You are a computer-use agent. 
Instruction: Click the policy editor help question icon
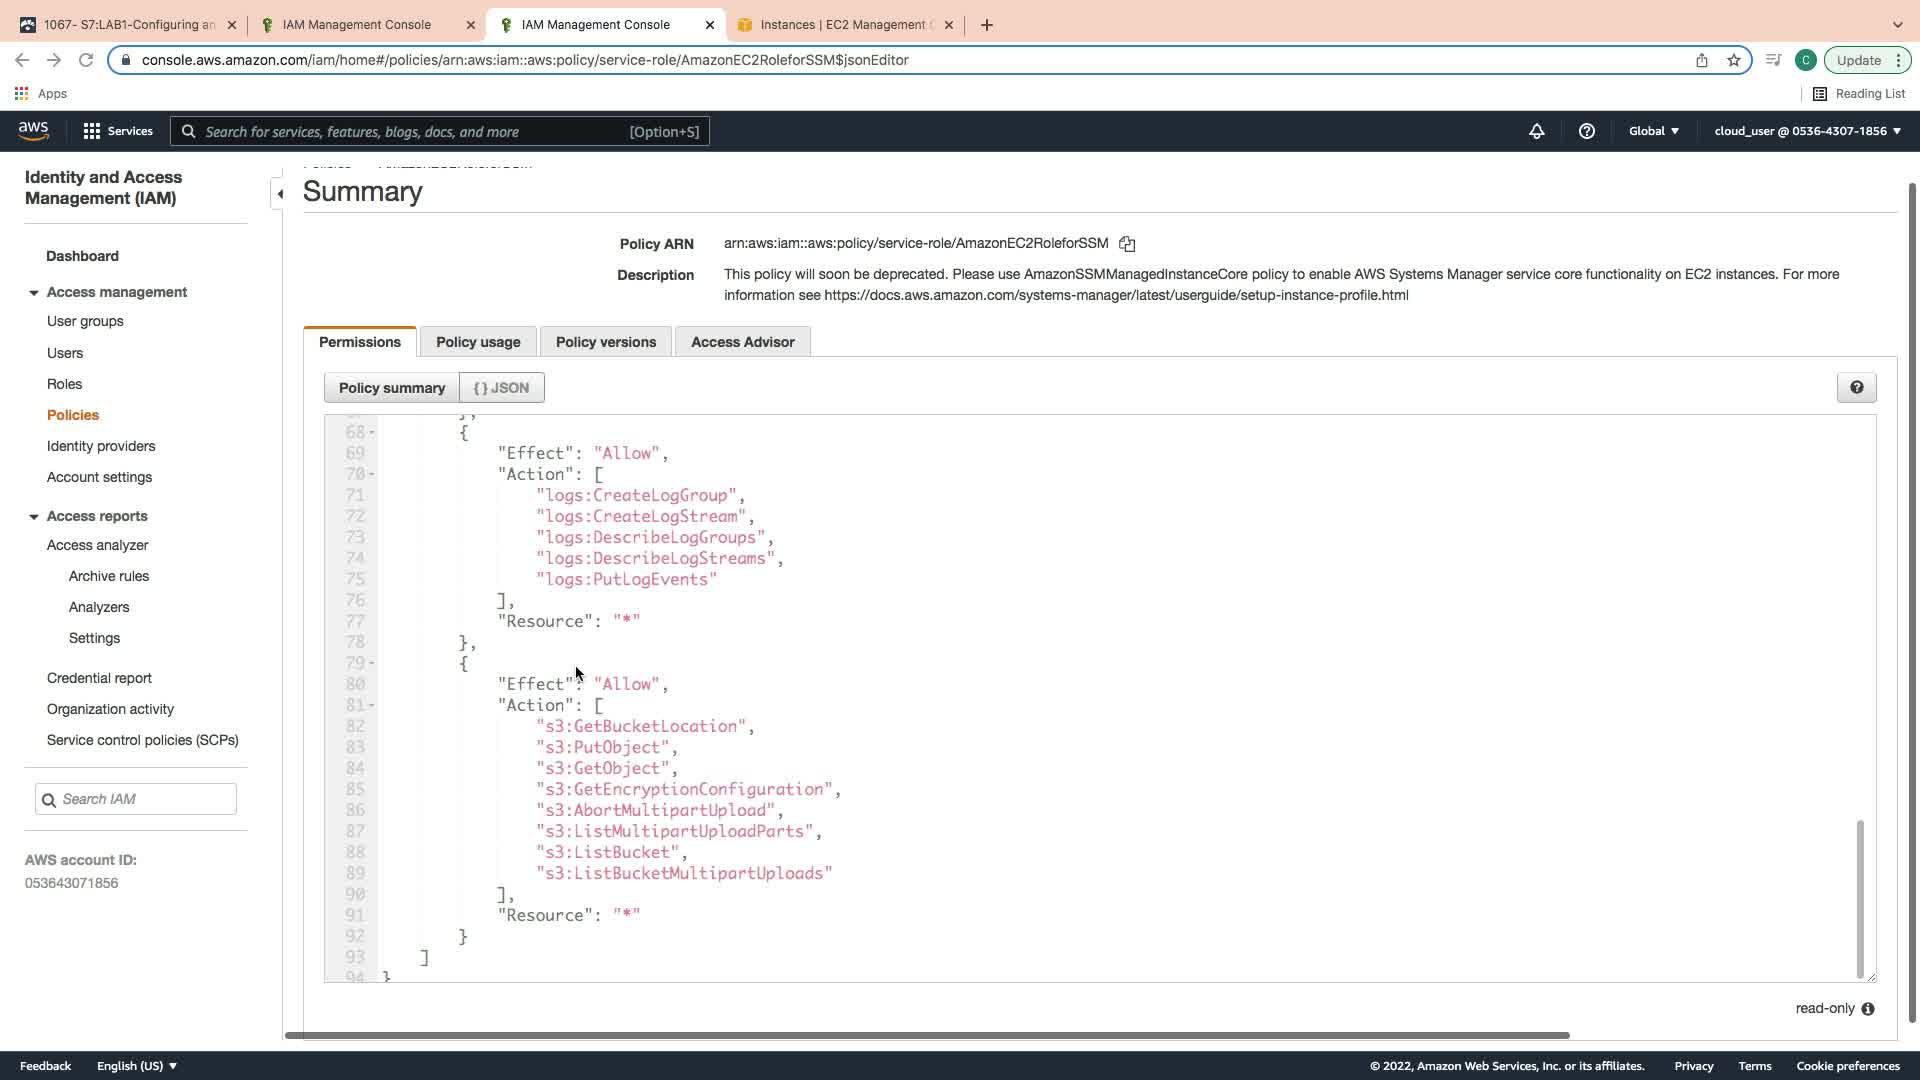[1856, 388]
